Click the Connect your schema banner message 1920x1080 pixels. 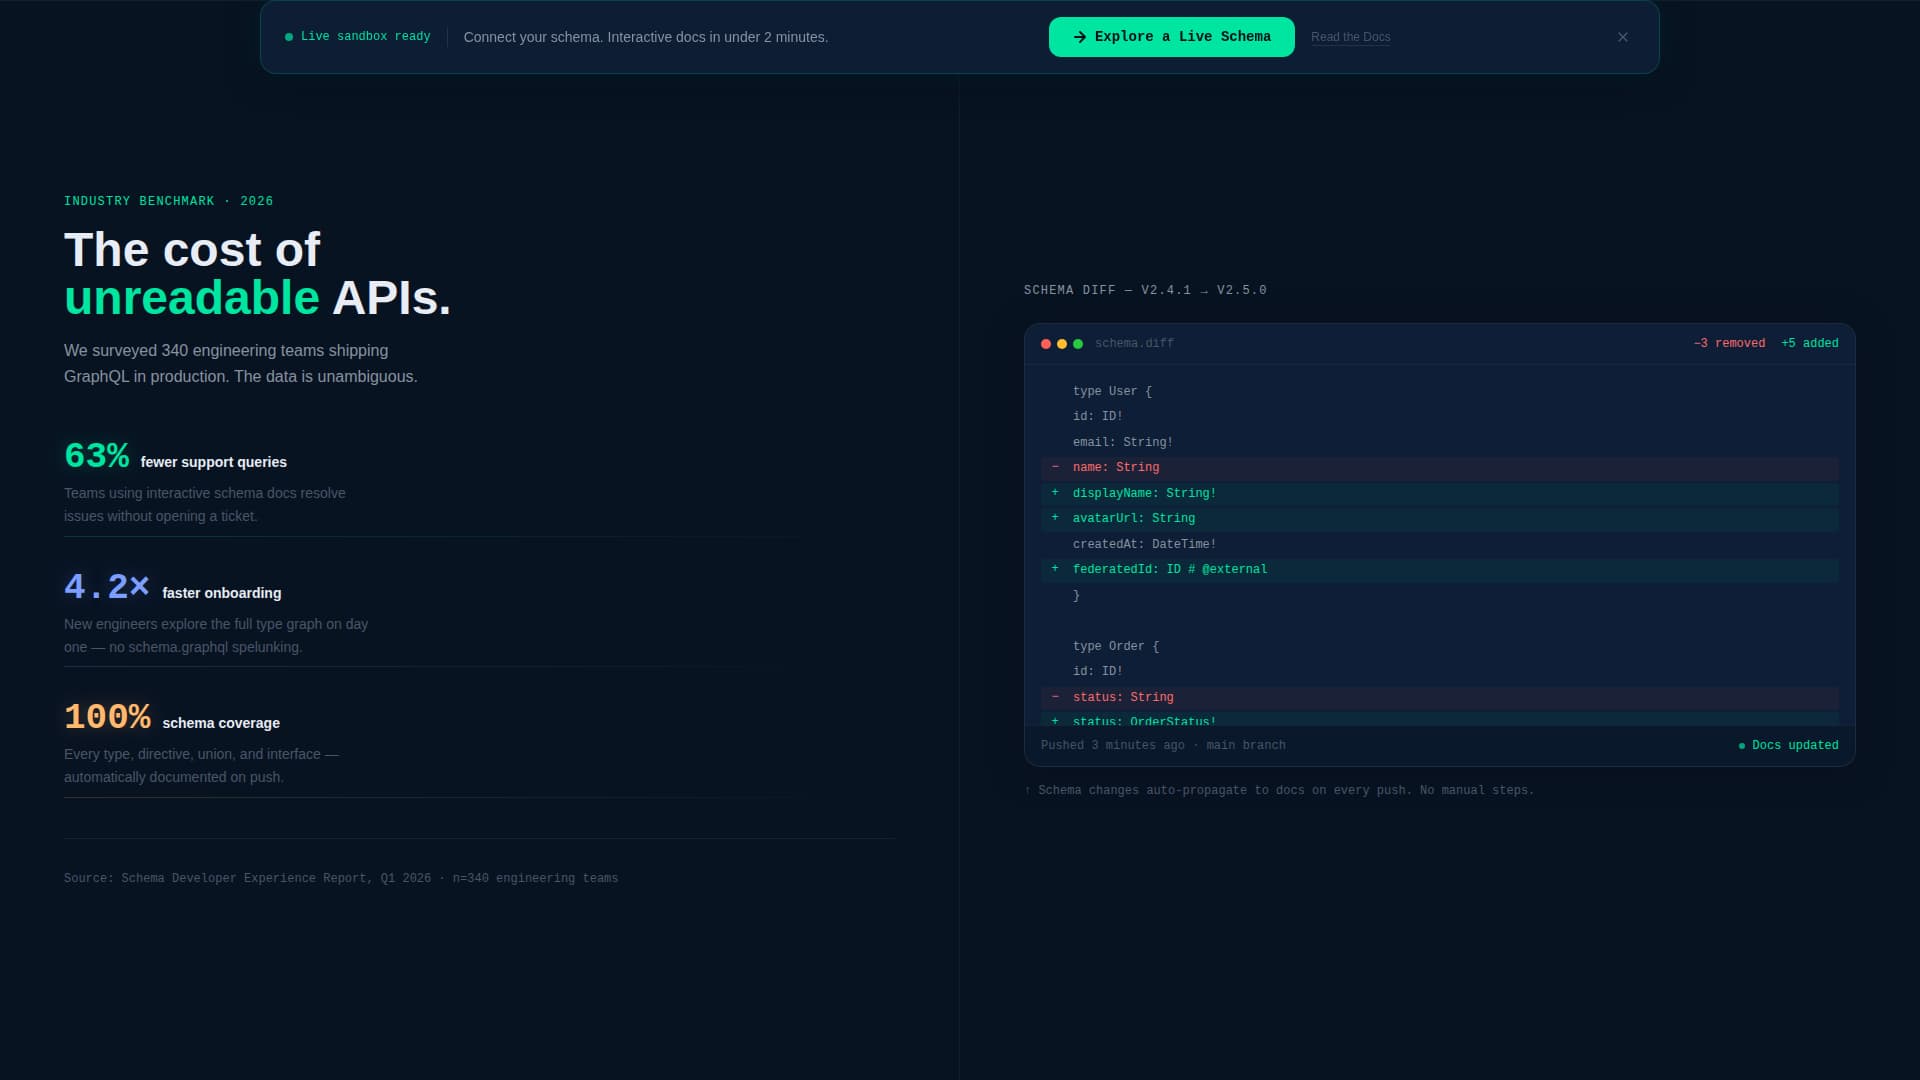[x=646, y=37]
